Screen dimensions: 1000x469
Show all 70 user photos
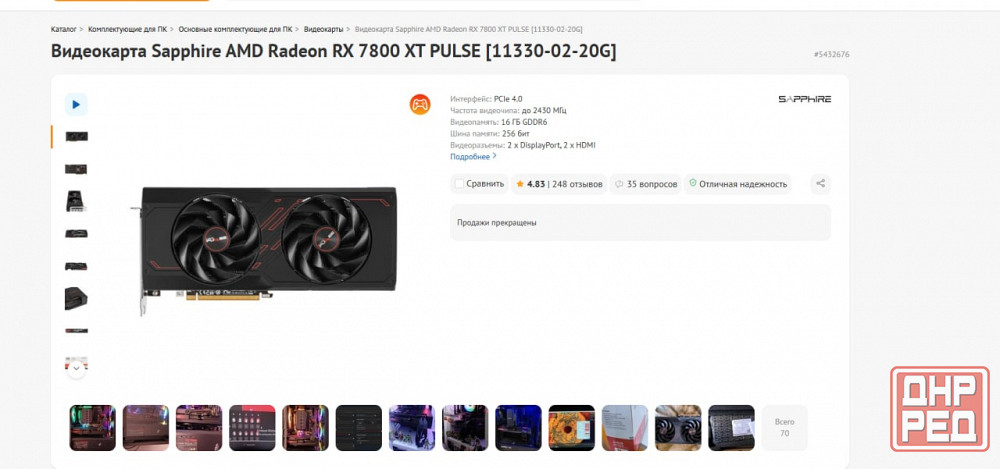784,428
